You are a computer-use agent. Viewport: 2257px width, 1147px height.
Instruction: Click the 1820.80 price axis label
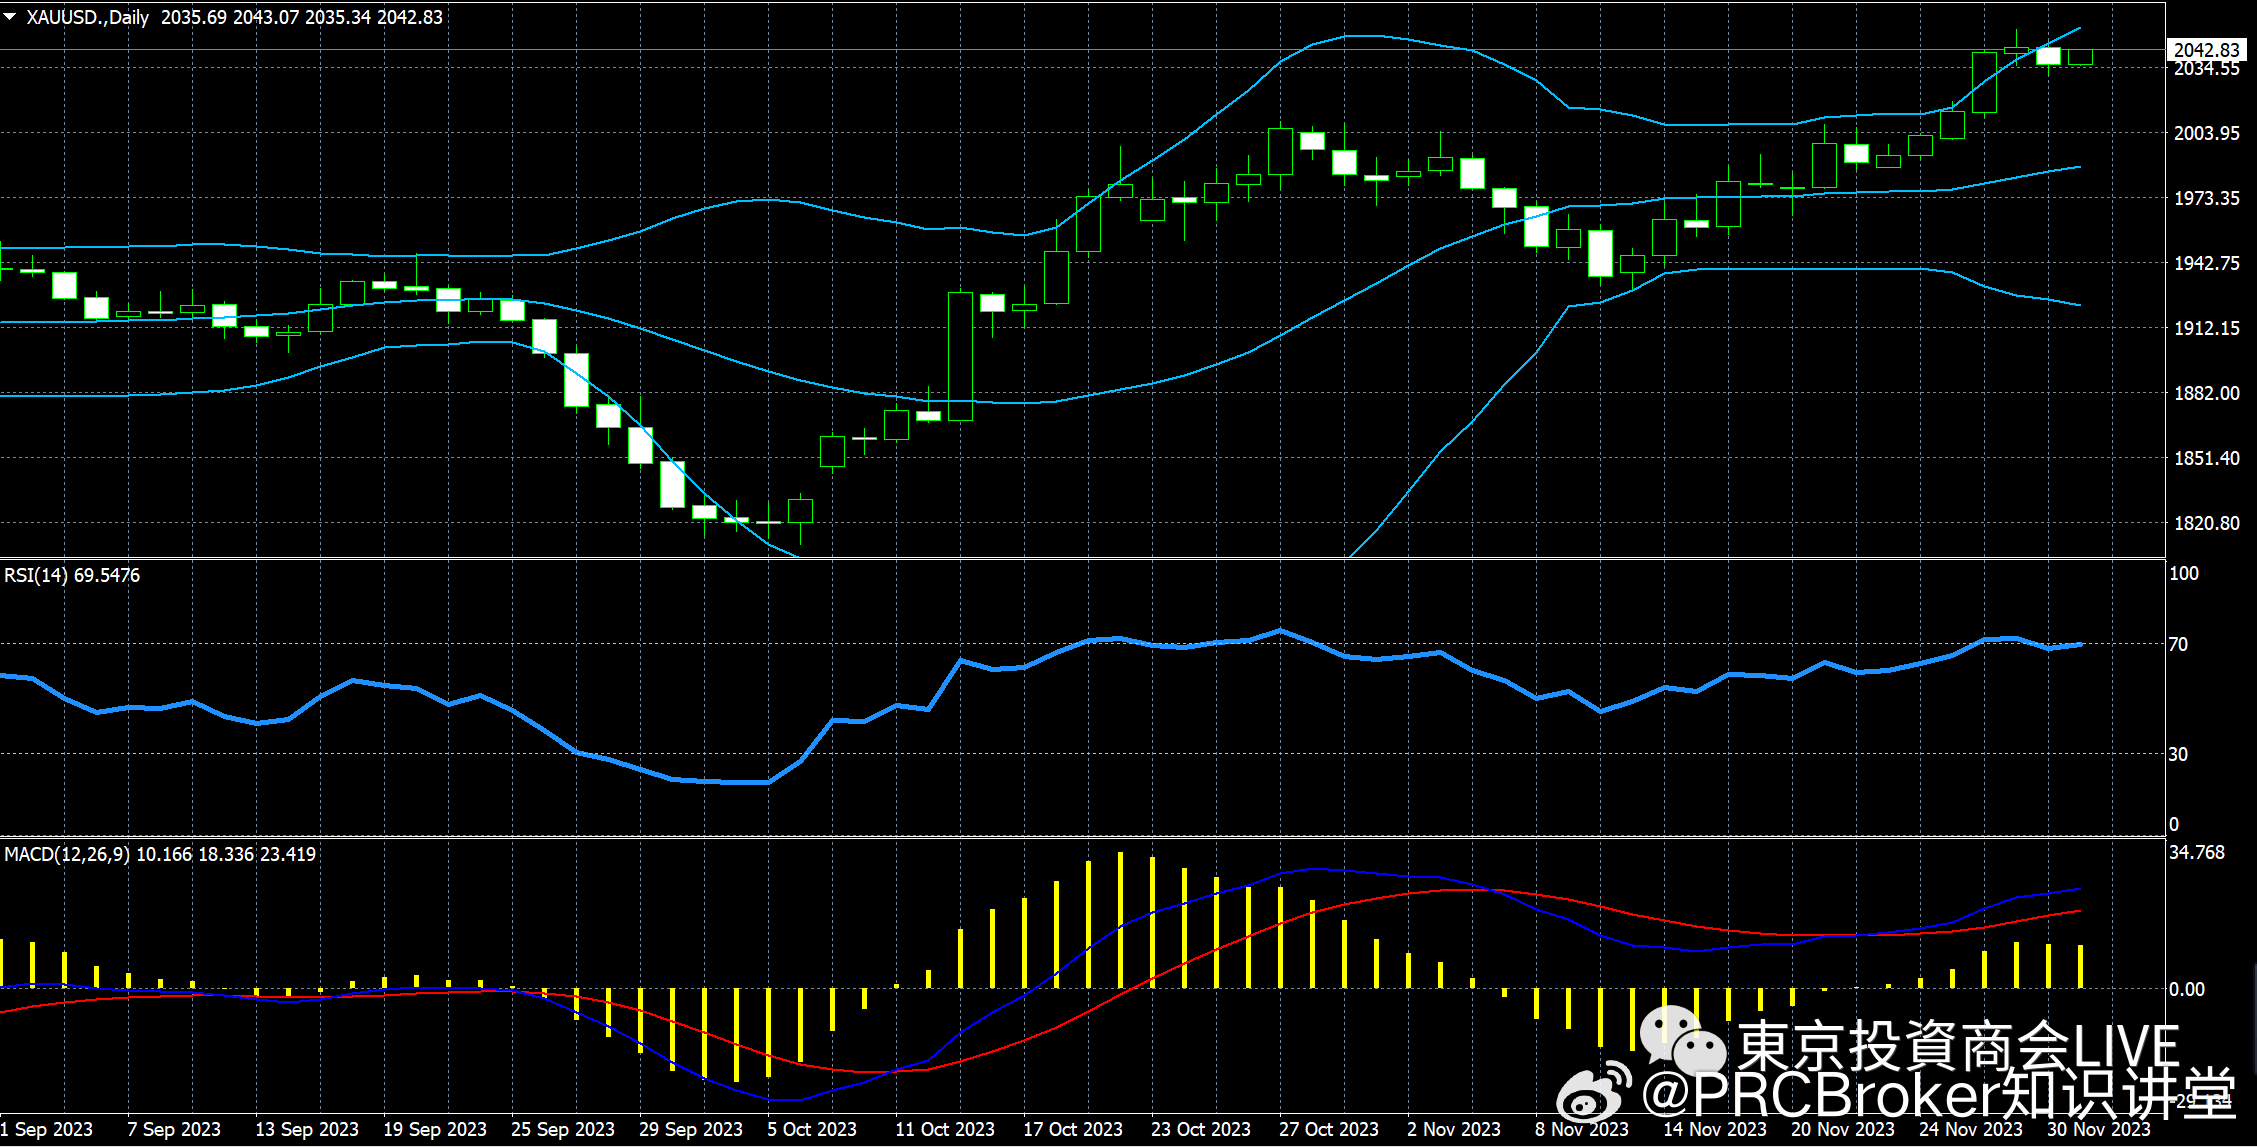click(x=2206, y=523)
